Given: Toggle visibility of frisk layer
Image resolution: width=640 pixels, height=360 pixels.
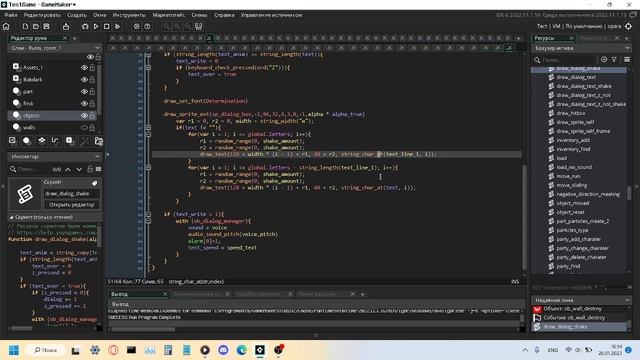Looking at the screenshot, I should tap(84, 104).
